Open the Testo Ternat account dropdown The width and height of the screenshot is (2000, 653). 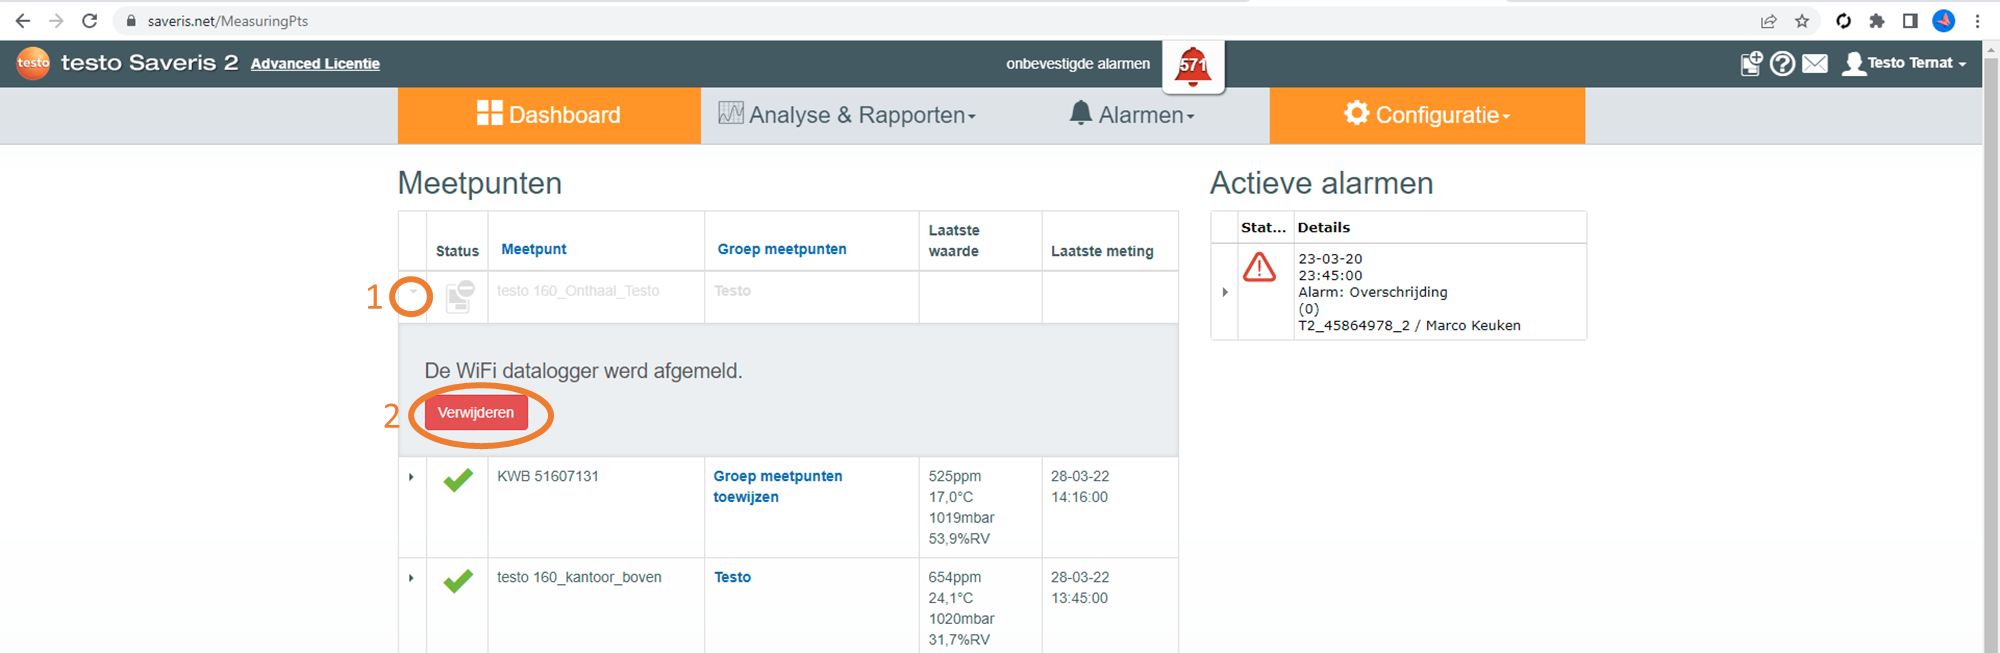point(1905,63)
